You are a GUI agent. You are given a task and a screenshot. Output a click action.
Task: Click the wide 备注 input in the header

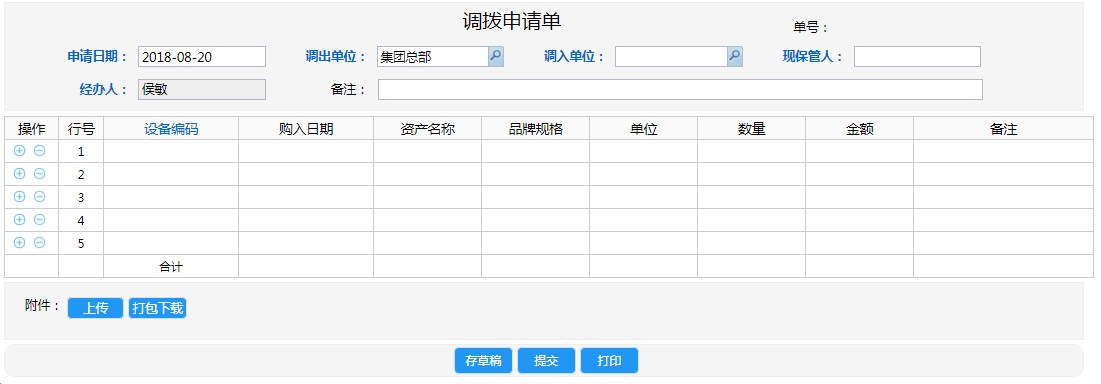(680, 89)
